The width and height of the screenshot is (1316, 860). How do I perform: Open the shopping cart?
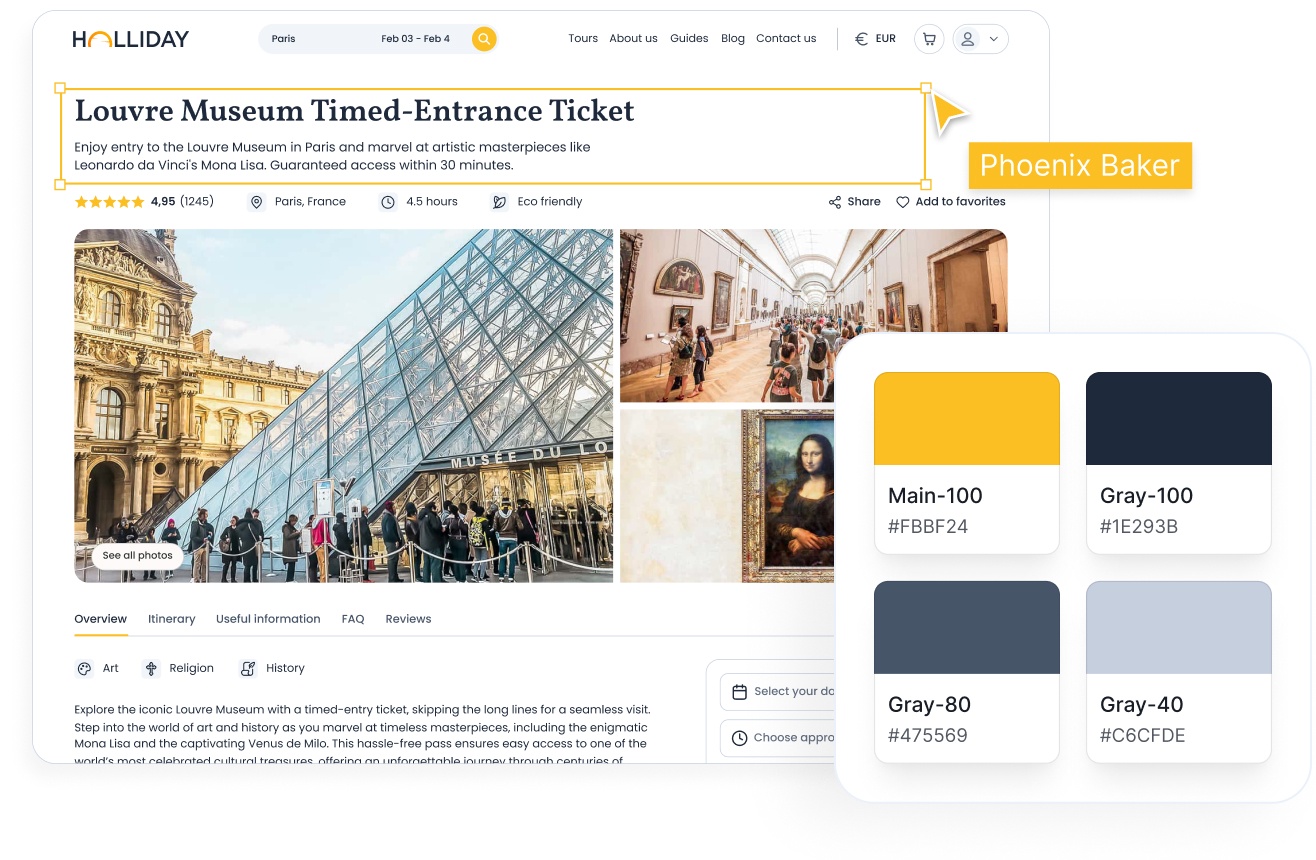click(x=929, y=39)
